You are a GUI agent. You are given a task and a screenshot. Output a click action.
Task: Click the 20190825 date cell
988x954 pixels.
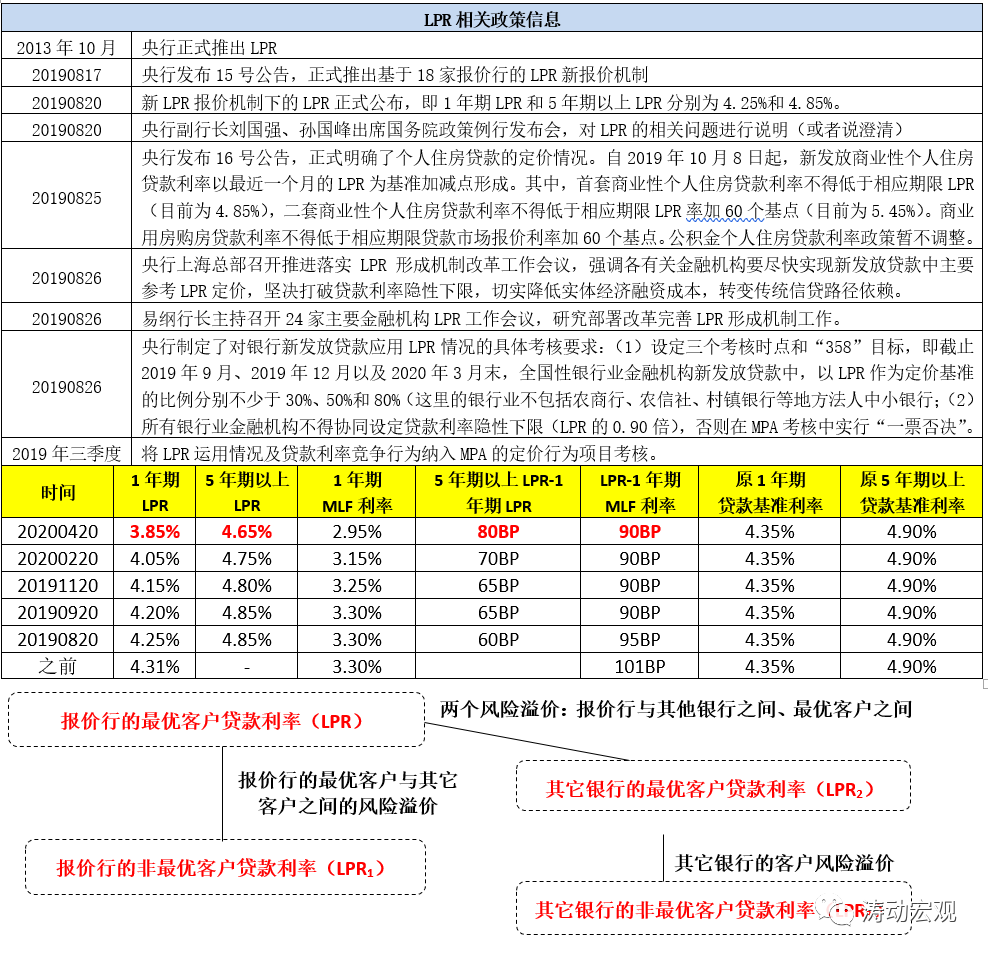click(x=67, y=197)
